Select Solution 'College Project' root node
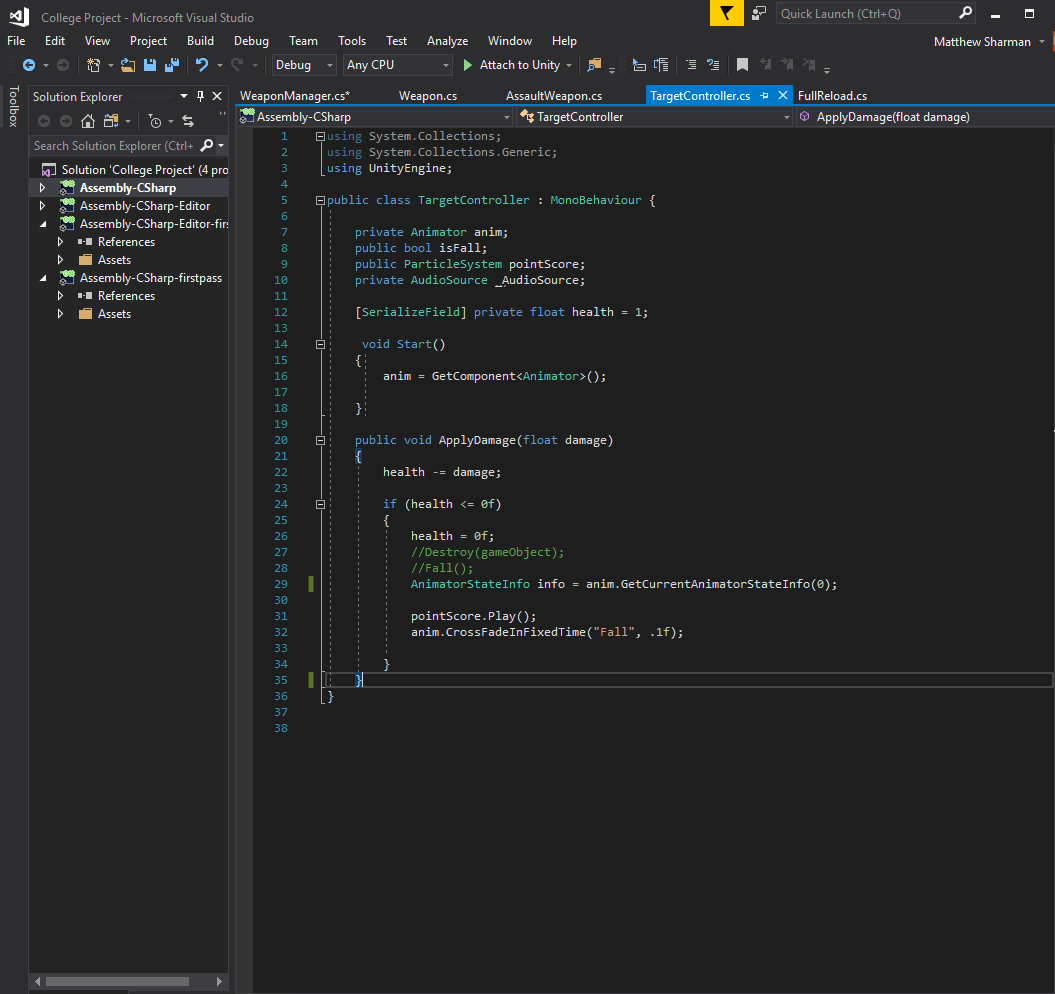Image resolution: width=1055 pixels, height=994 pixels. tap(131, 170)
